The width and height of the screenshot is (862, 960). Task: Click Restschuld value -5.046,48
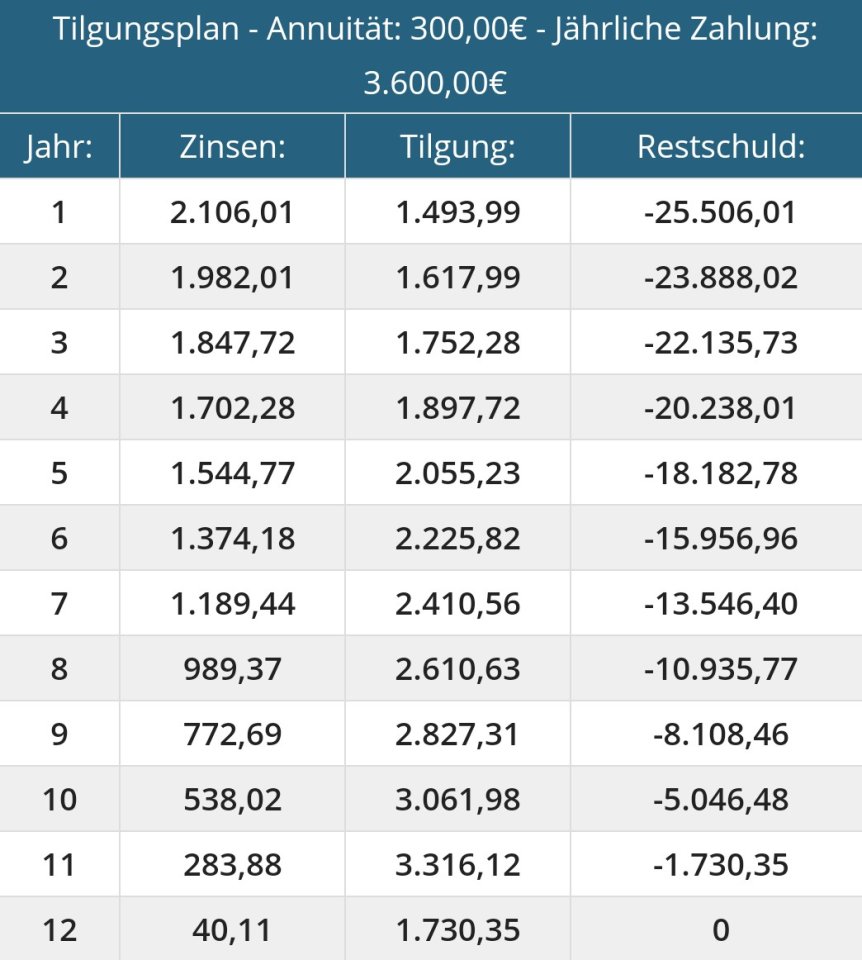point(721,800)
